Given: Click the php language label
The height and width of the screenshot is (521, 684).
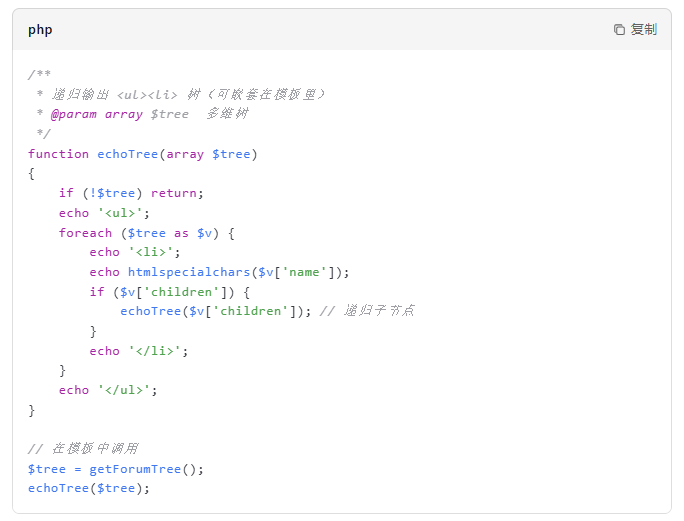Looking at the screenshot, I should pyautogui.click(x=40, y=30).
